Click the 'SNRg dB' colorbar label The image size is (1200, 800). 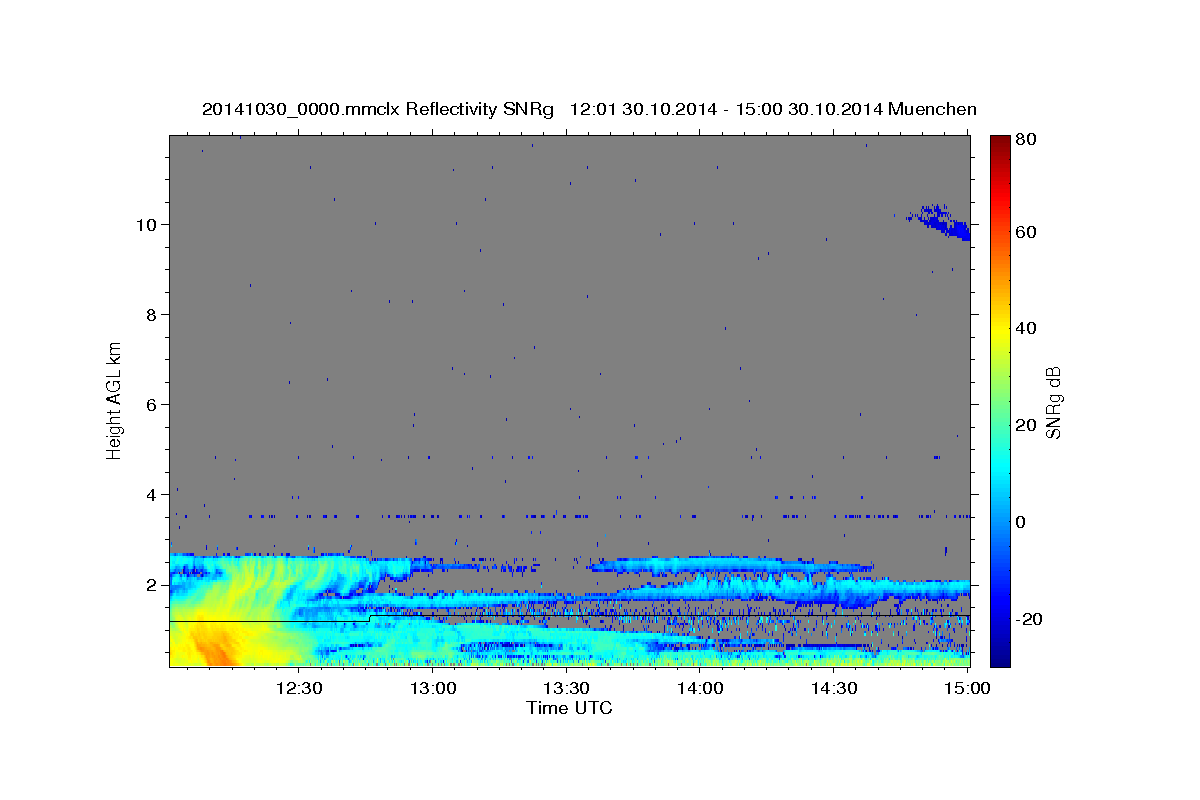(1054, 402)
